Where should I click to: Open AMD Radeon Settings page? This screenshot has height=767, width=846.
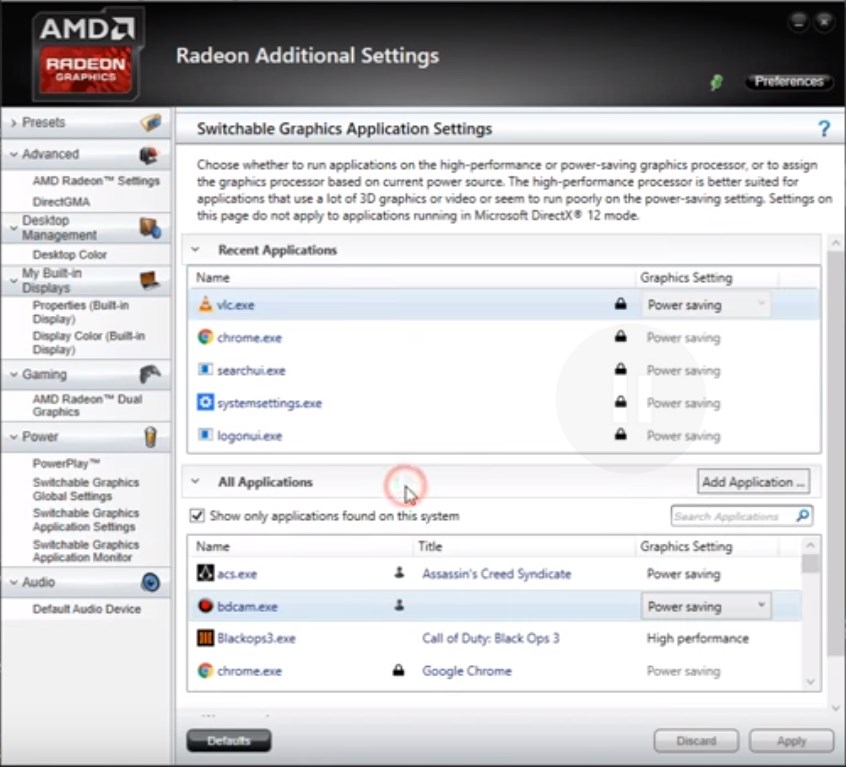(x=96, y=181)
